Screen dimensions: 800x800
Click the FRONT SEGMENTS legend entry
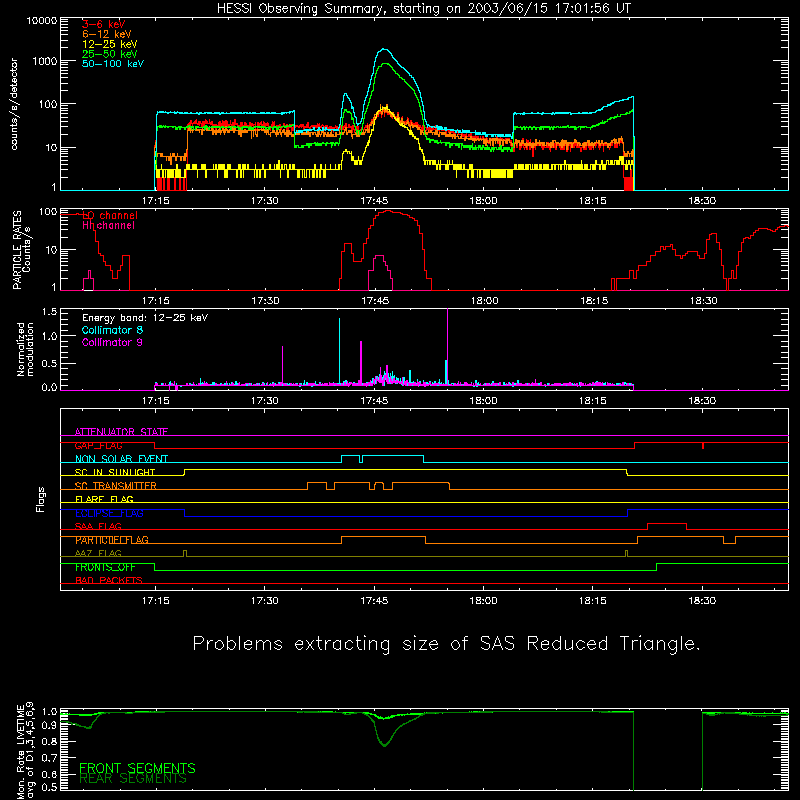click(137, 768)
